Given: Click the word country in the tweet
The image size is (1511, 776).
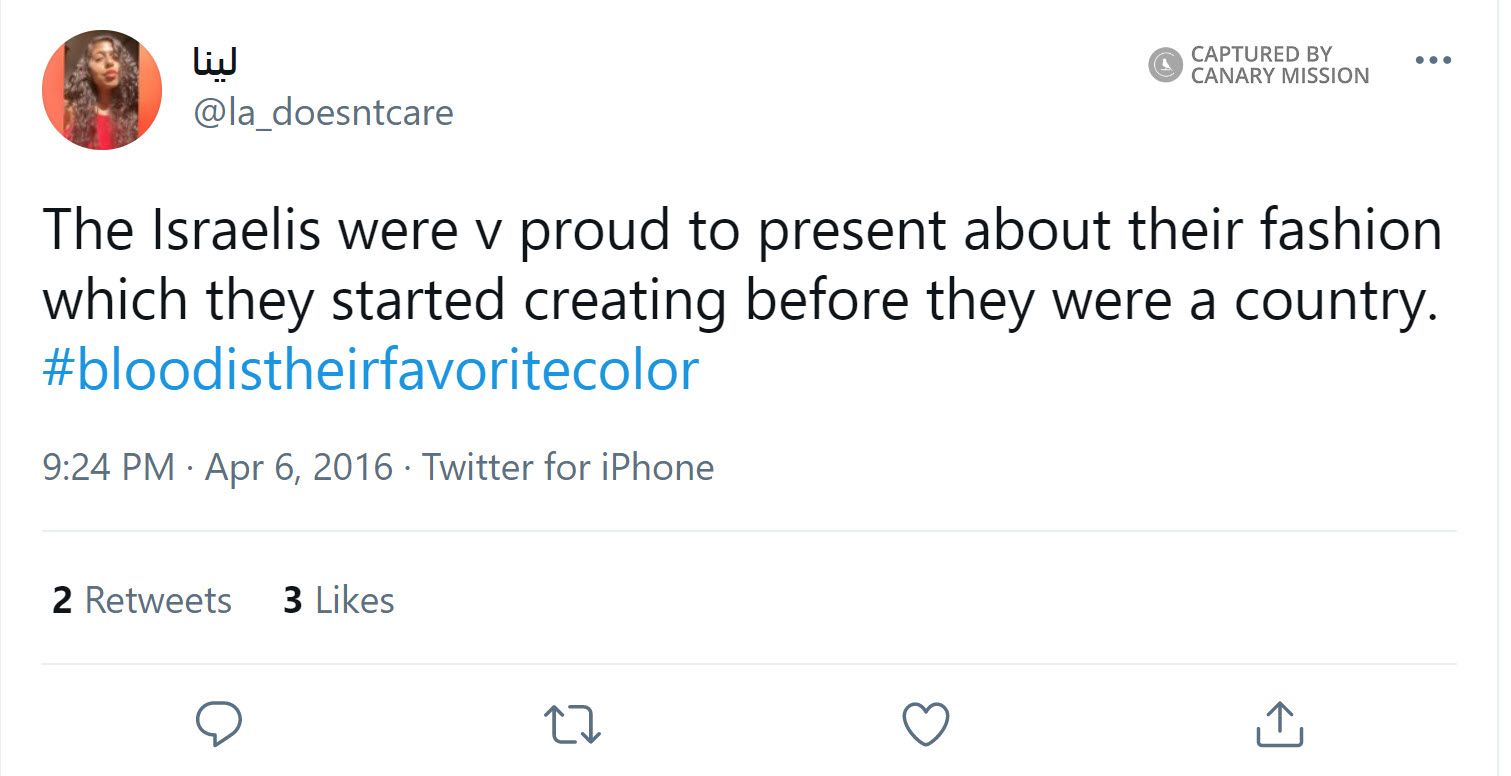Looking at the screenshot, I should pyautogui.click(x=1328, y=301).
